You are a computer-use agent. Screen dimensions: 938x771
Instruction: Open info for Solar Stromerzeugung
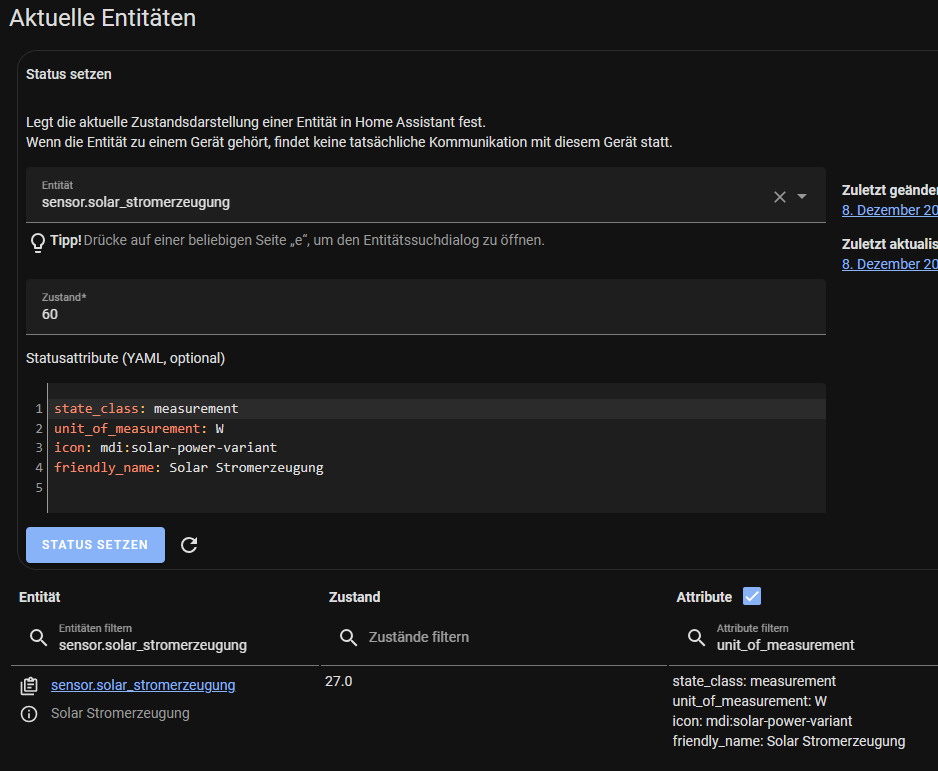point(29,714)
